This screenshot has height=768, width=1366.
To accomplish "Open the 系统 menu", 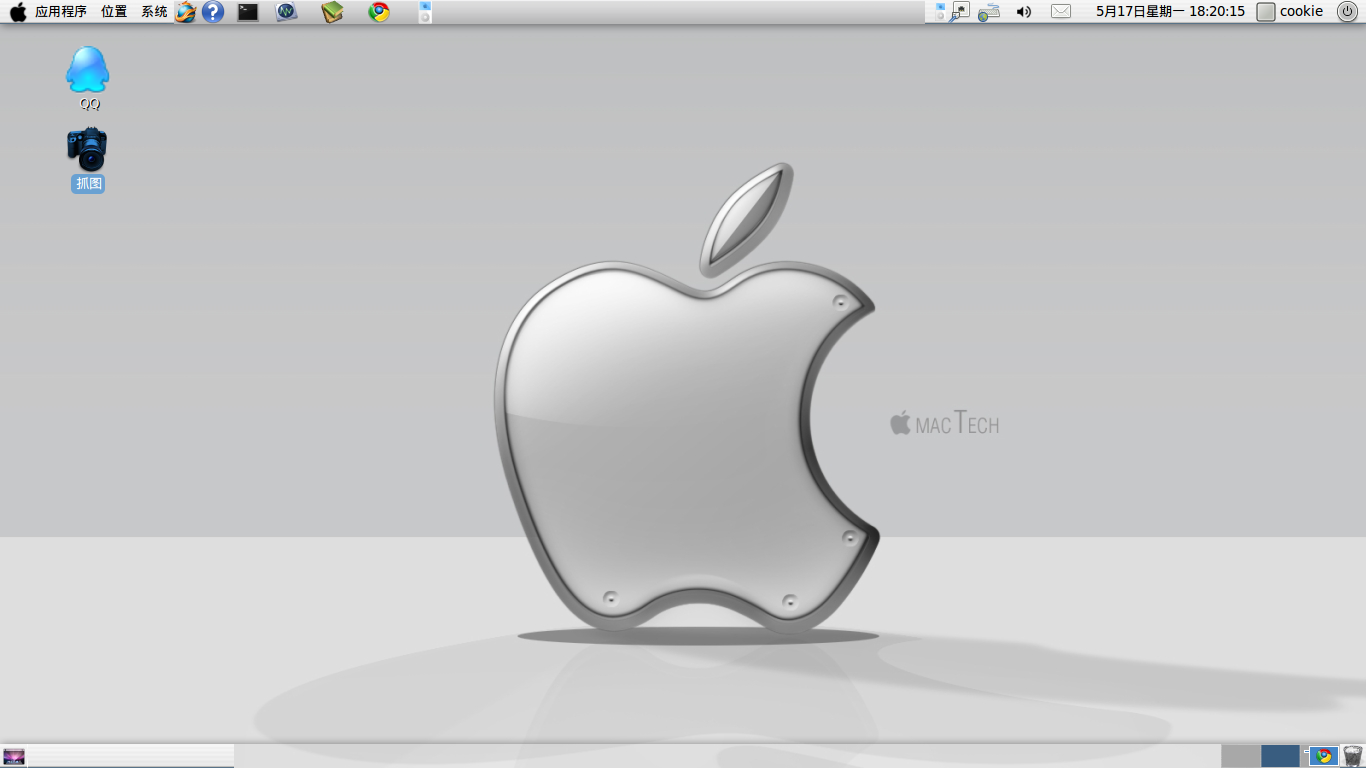I will pyautogui.click(x=154, y=12).
